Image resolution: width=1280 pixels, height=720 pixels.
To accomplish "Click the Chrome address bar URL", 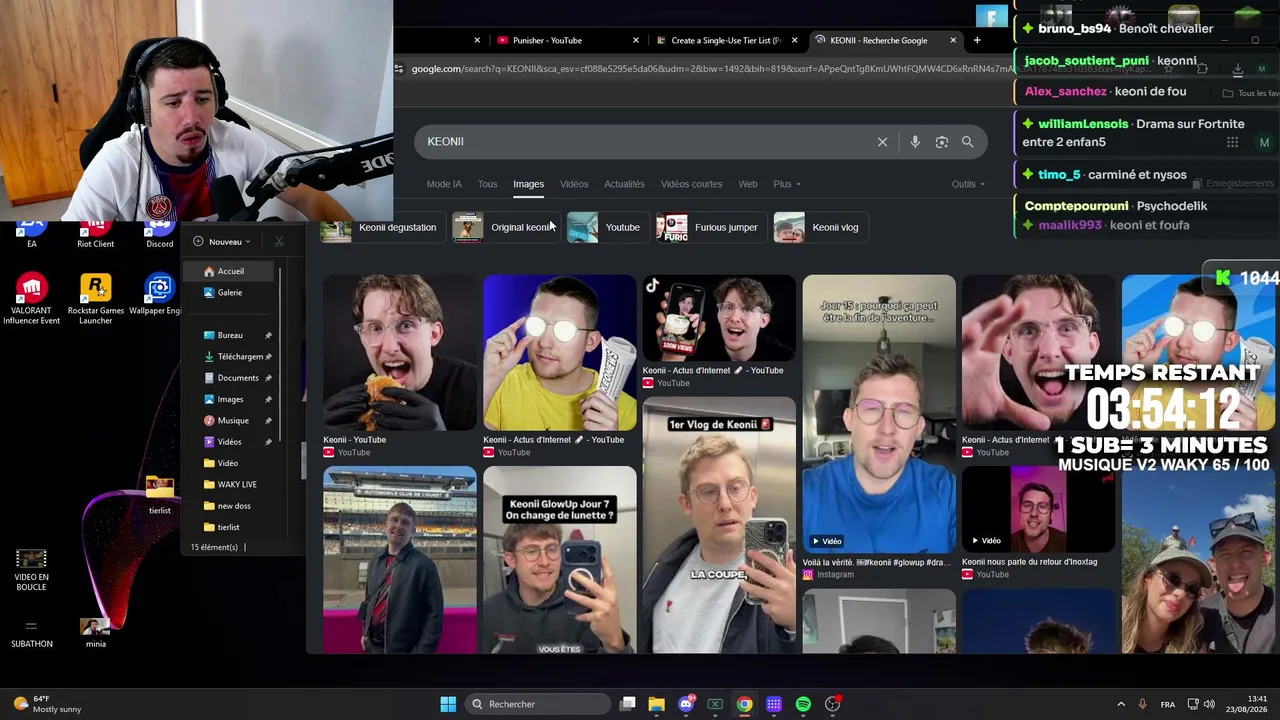I will 710,69.
